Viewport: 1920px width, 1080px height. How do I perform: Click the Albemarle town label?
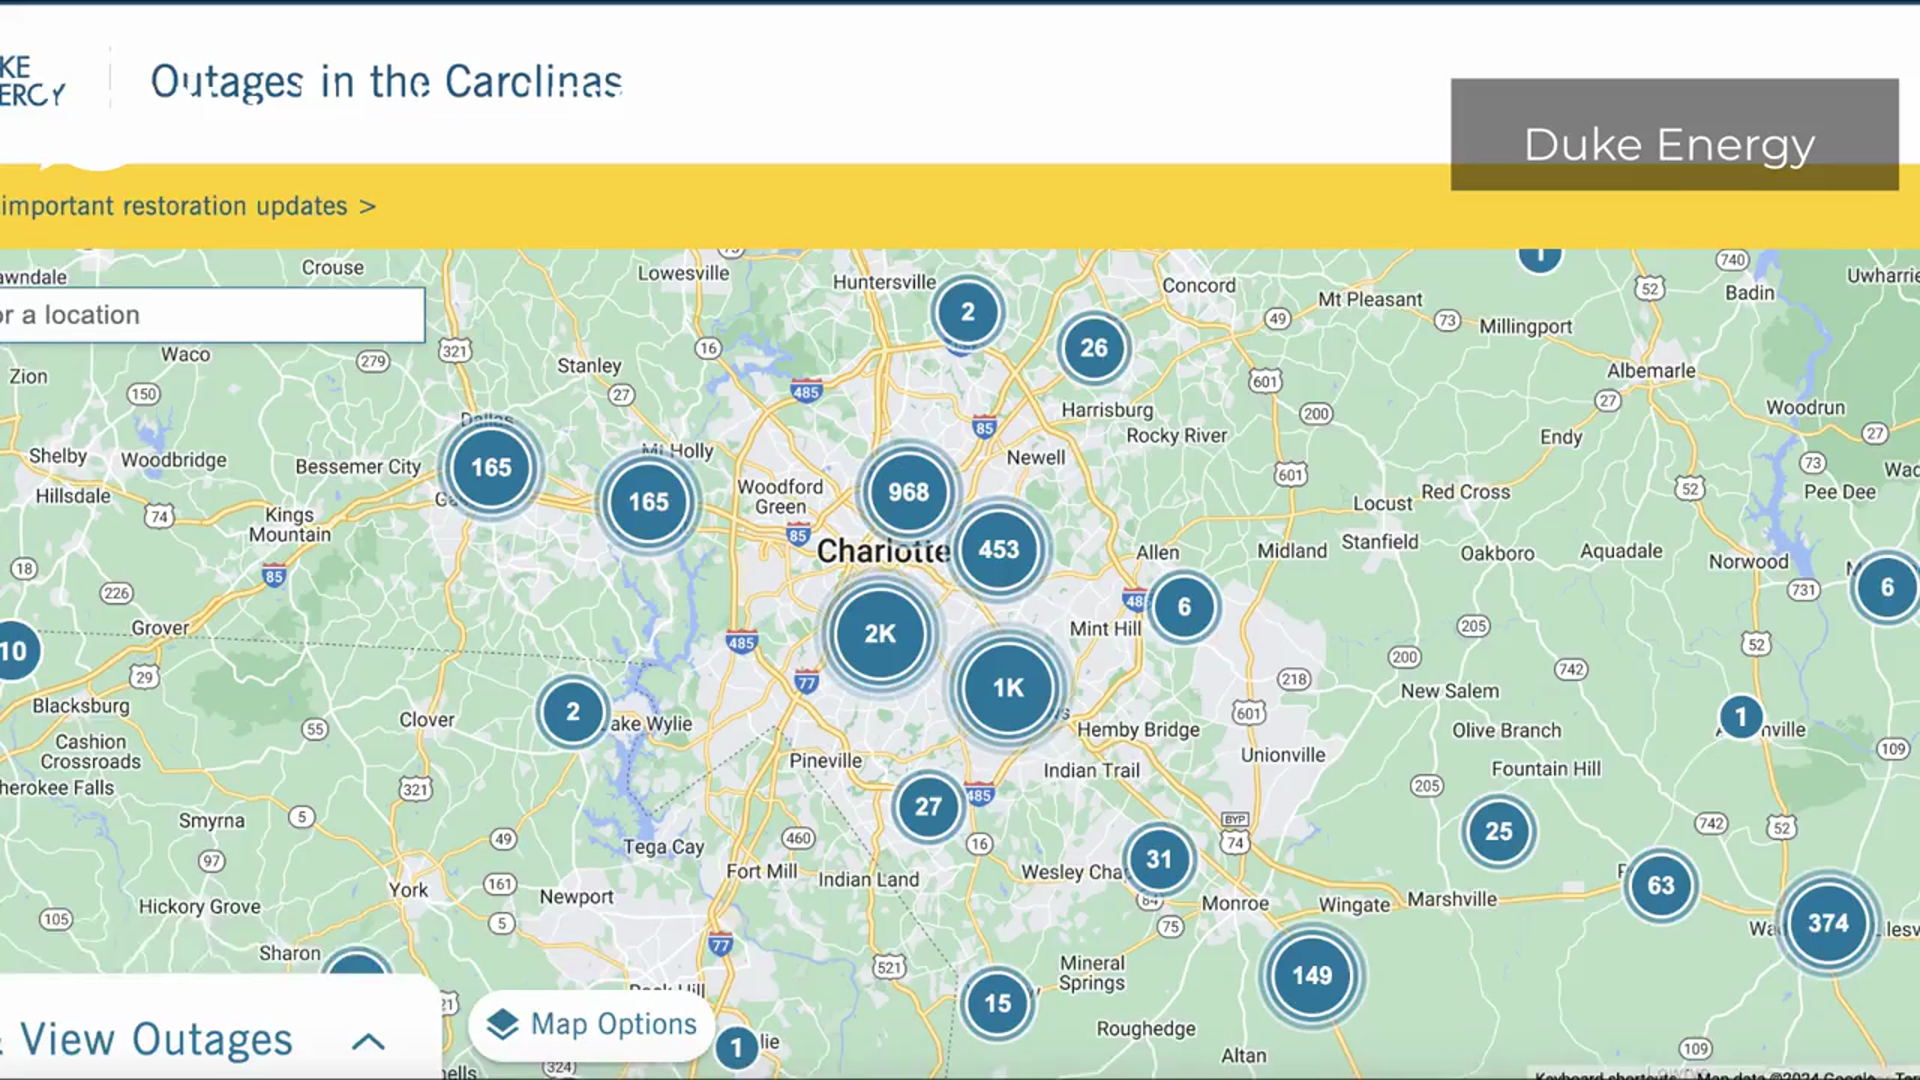click(1651, 371)
